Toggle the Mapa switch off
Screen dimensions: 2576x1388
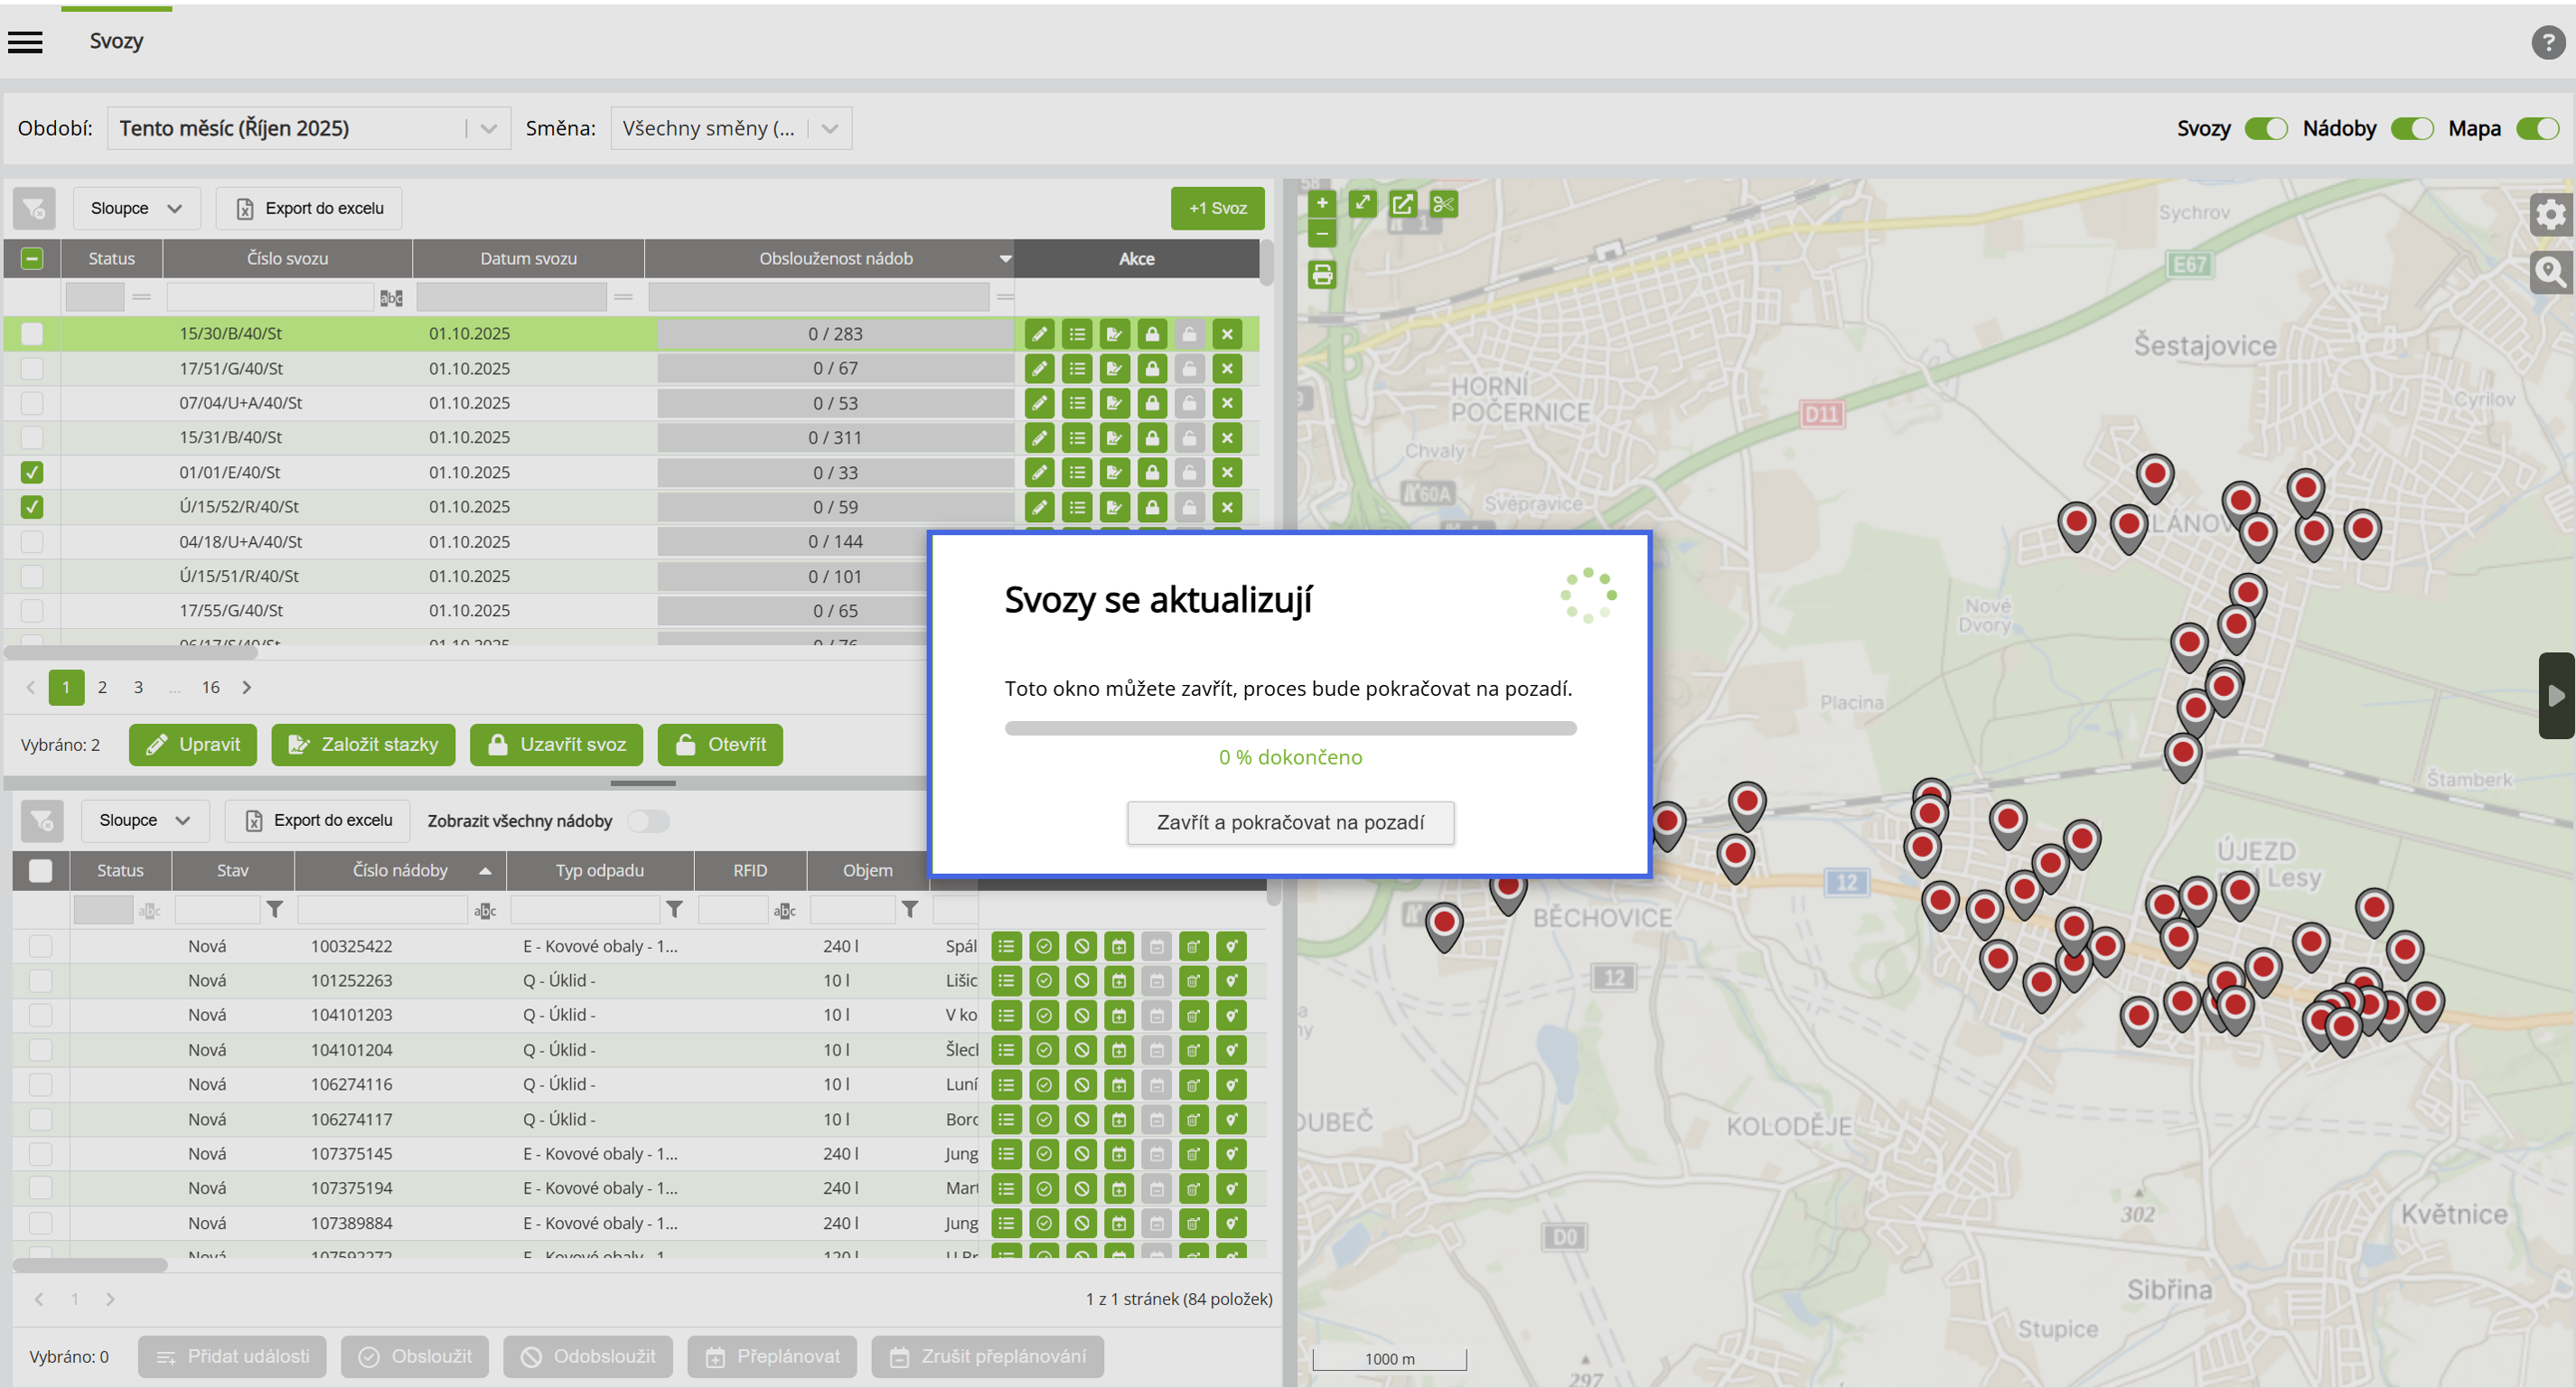2537,129
